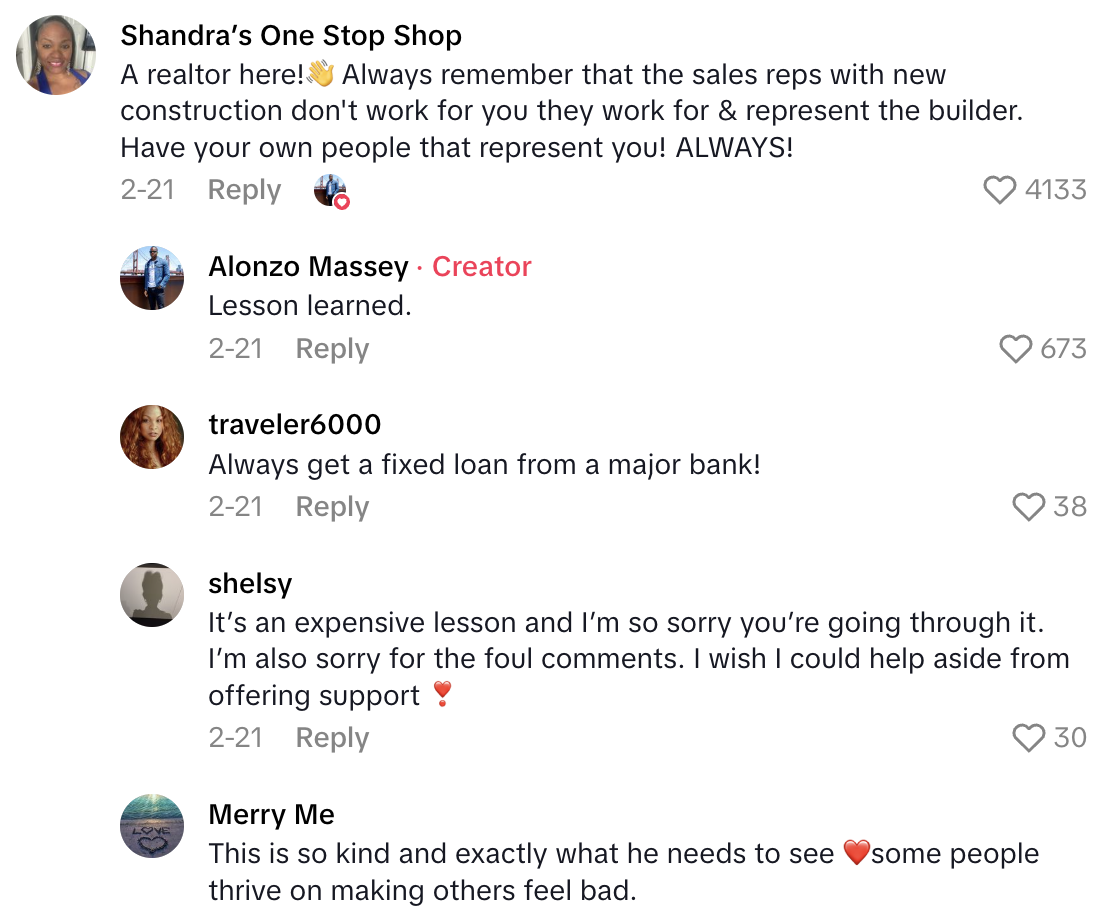This screenshot has height=912, width=1118.
Task: Click creator-liked badge under Shandra's comment
Action: [331, 190]
